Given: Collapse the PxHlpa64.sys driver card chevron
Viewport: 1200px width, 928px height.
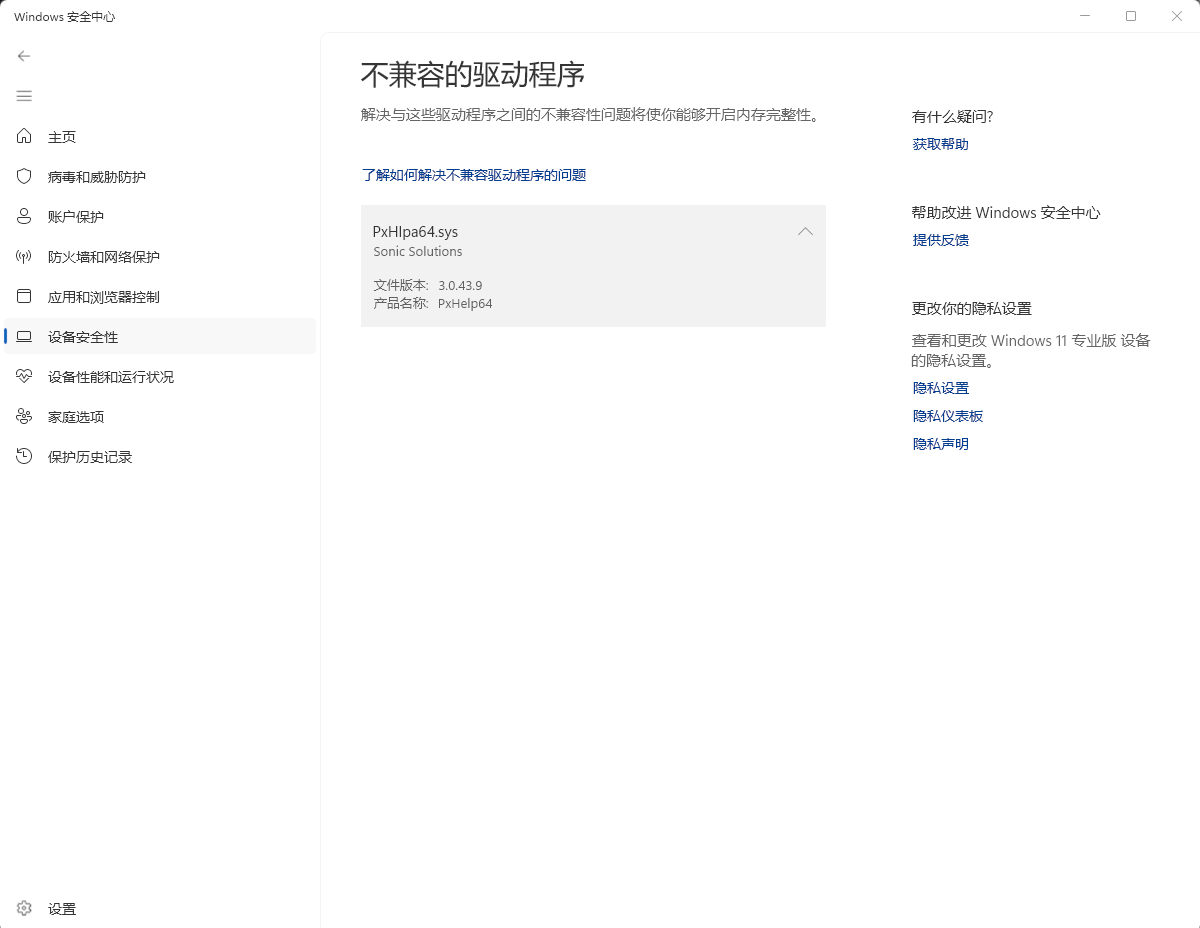Looking at the screenshot, I should coord(805,231).
